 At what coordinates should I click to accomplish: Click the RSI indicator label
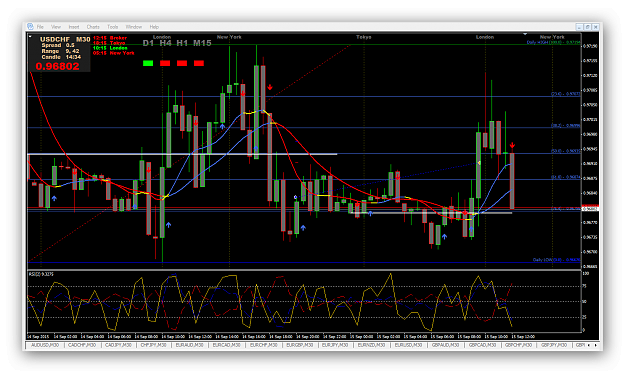click(41, 274)
